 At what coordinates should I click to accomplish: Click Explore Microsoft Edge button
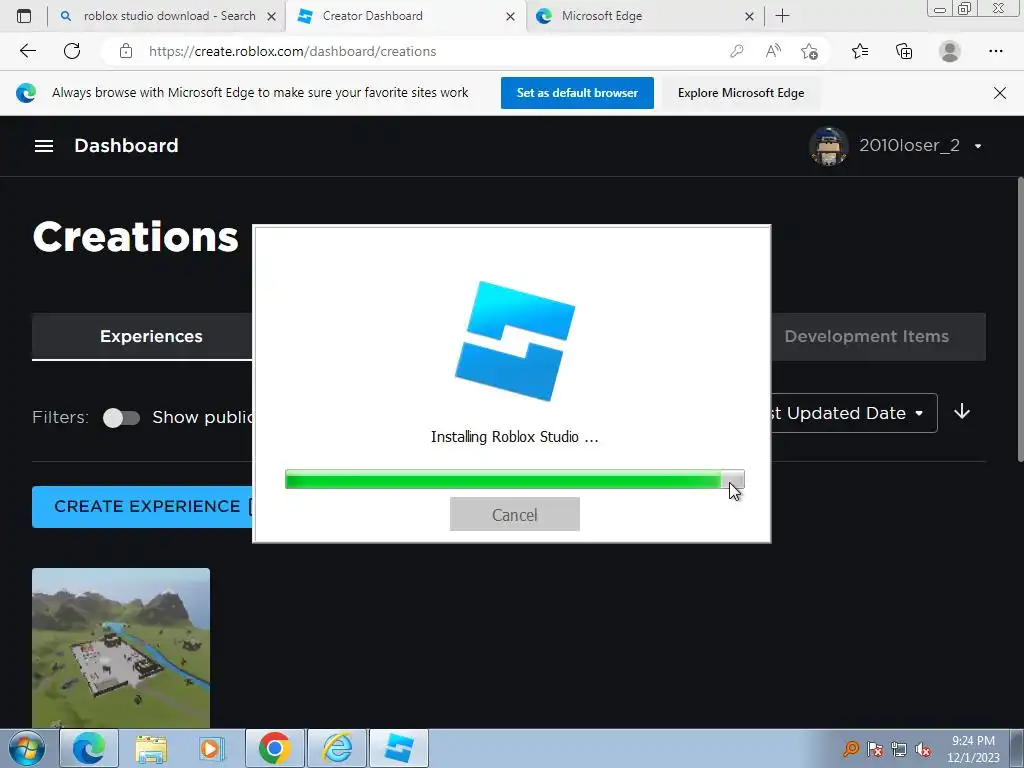741,93
